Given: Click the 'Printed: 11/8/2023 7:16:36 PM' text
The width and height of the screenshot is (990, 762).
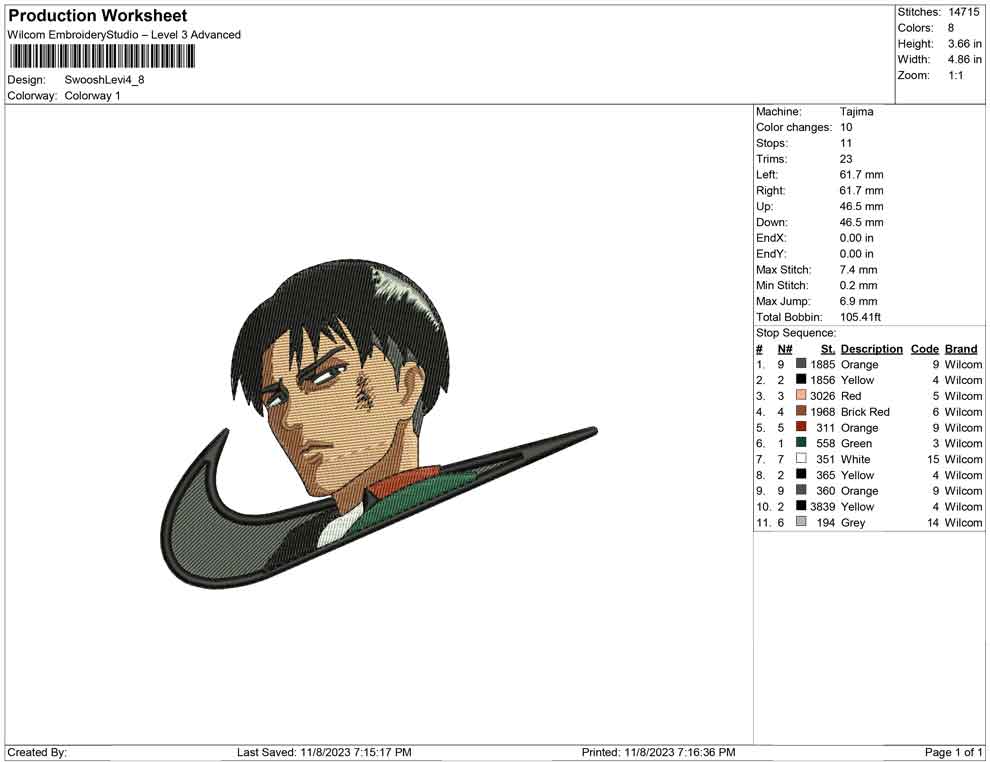Looking at the screenshot, I should point(659,752).
